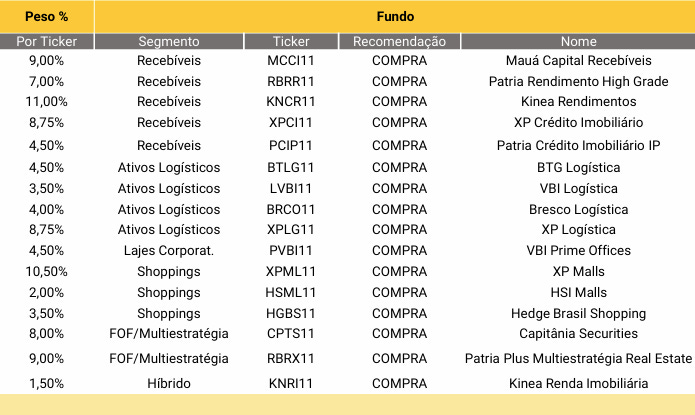Click the Kinea Rendimentos name cell
This screenshot has width=695, height=415.
(x=578, y=102)
